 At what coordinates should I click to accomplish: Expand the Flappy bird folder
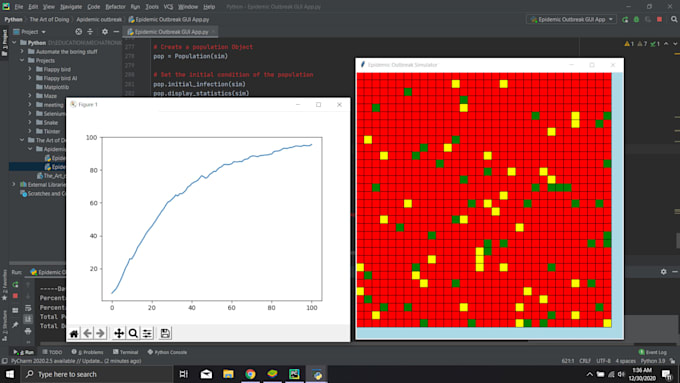[30, 69]
